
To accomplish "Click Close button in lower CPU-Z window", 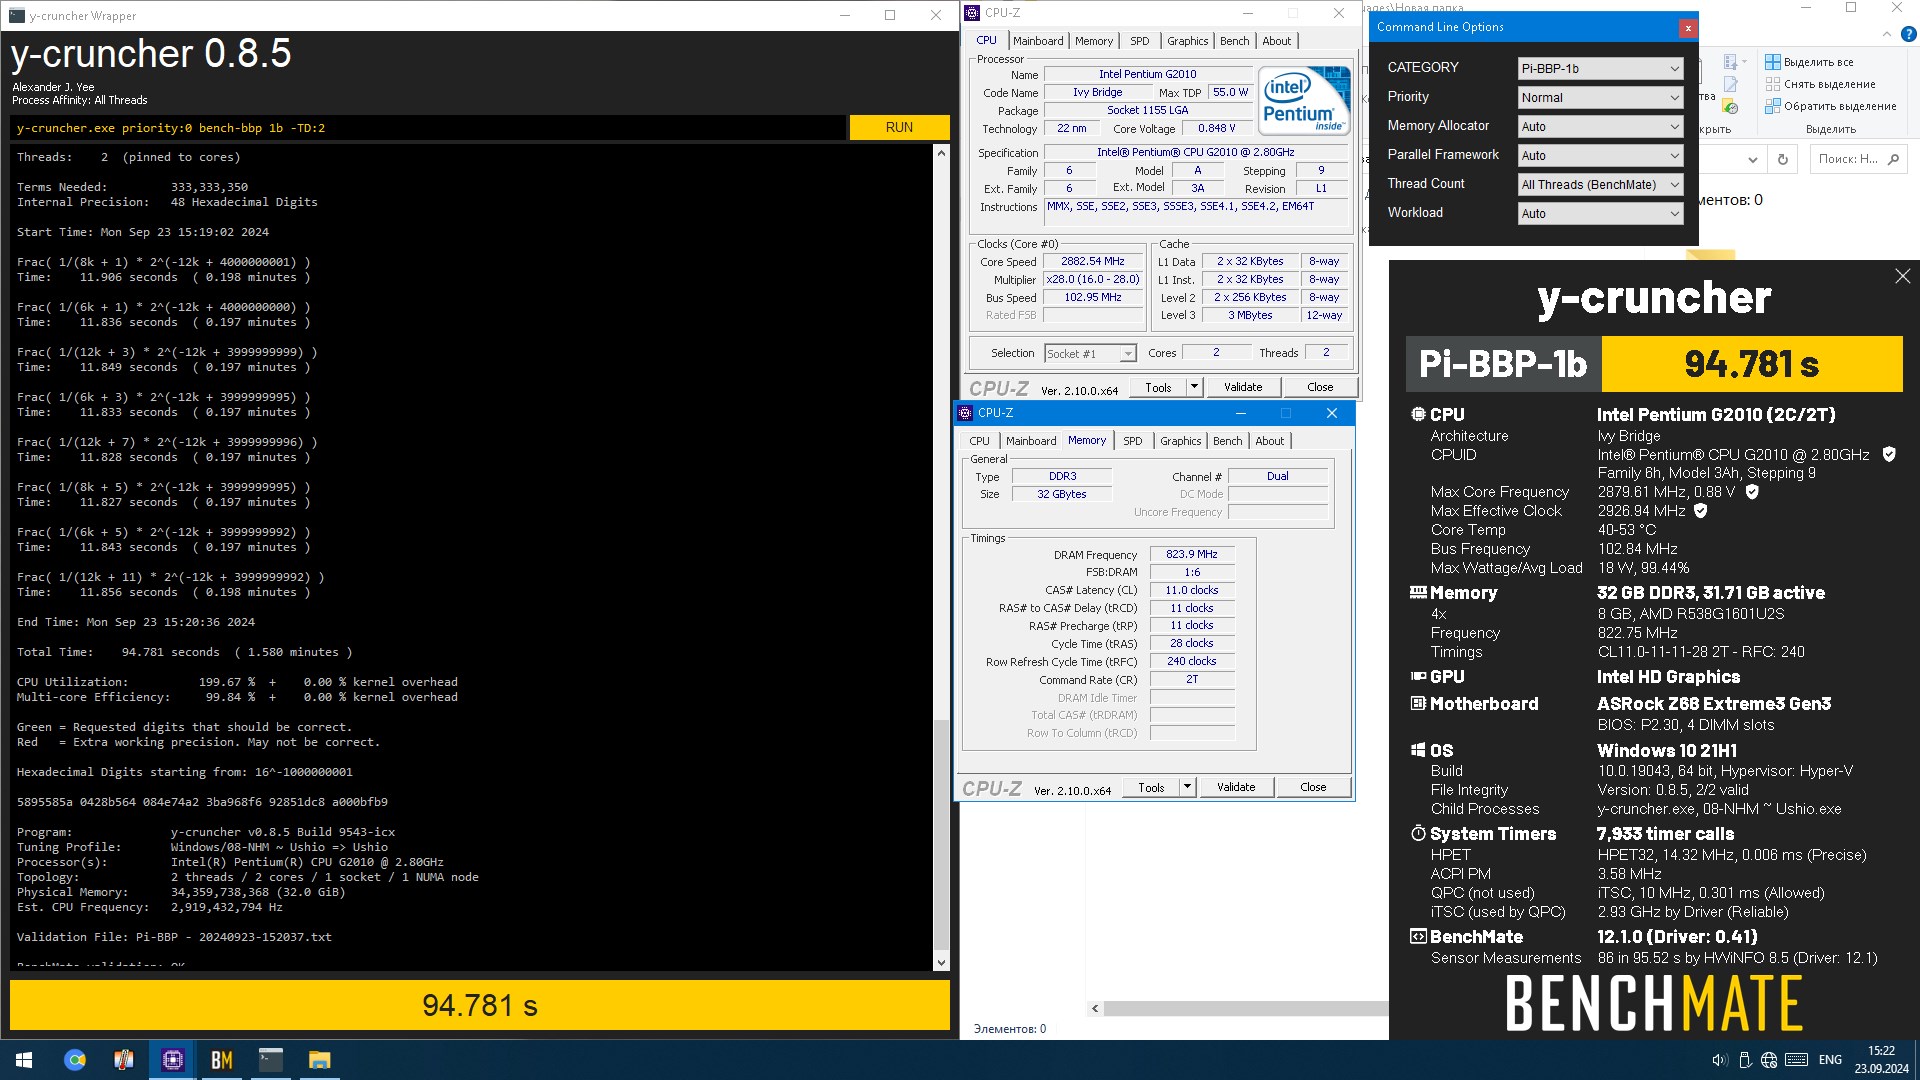I will click(x=1313, y=787).
